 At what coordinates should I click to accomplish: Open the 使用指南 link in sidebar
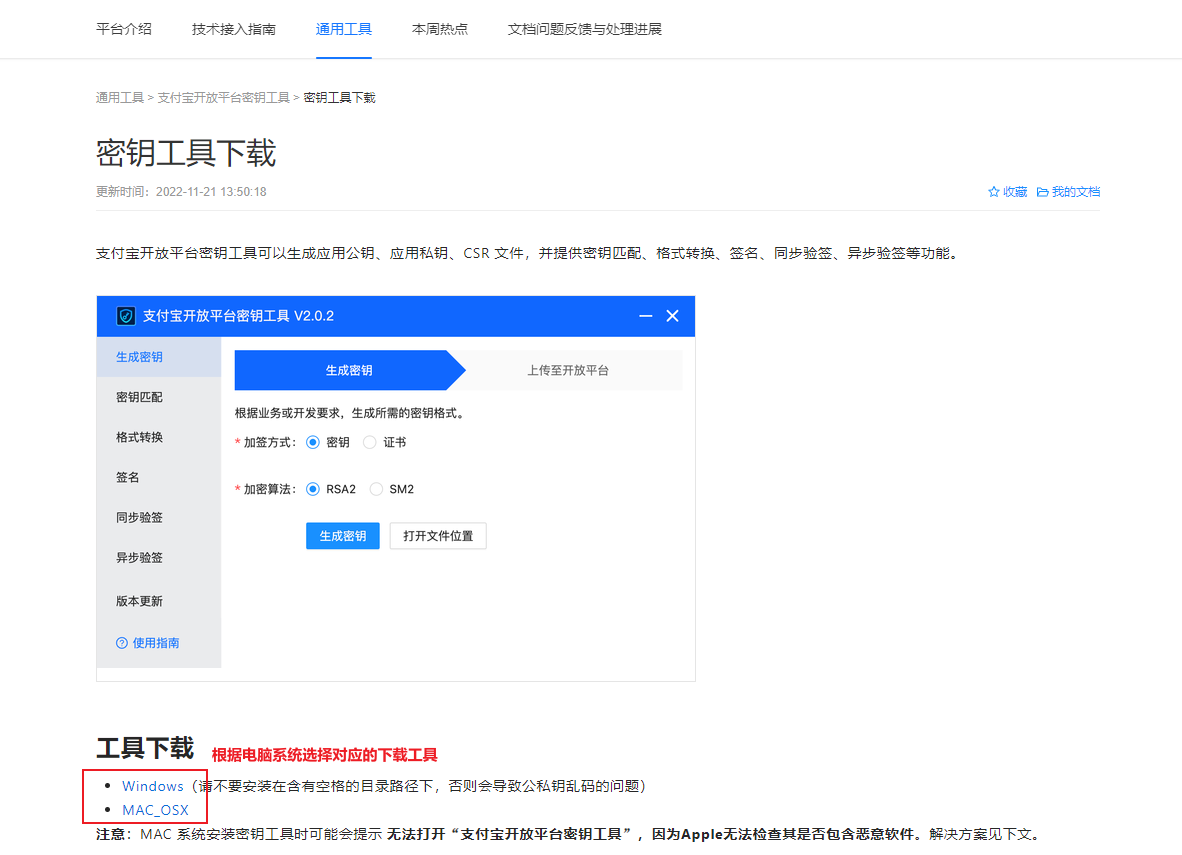coord(156,643)
